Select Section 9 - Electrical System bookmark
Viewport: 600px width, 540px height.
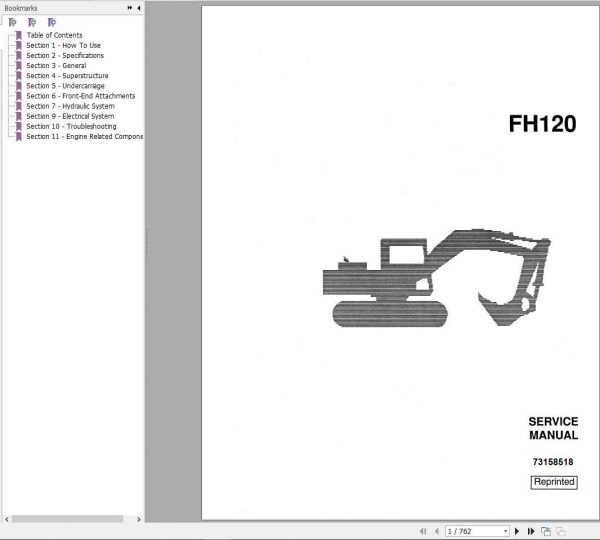[70, 116]
